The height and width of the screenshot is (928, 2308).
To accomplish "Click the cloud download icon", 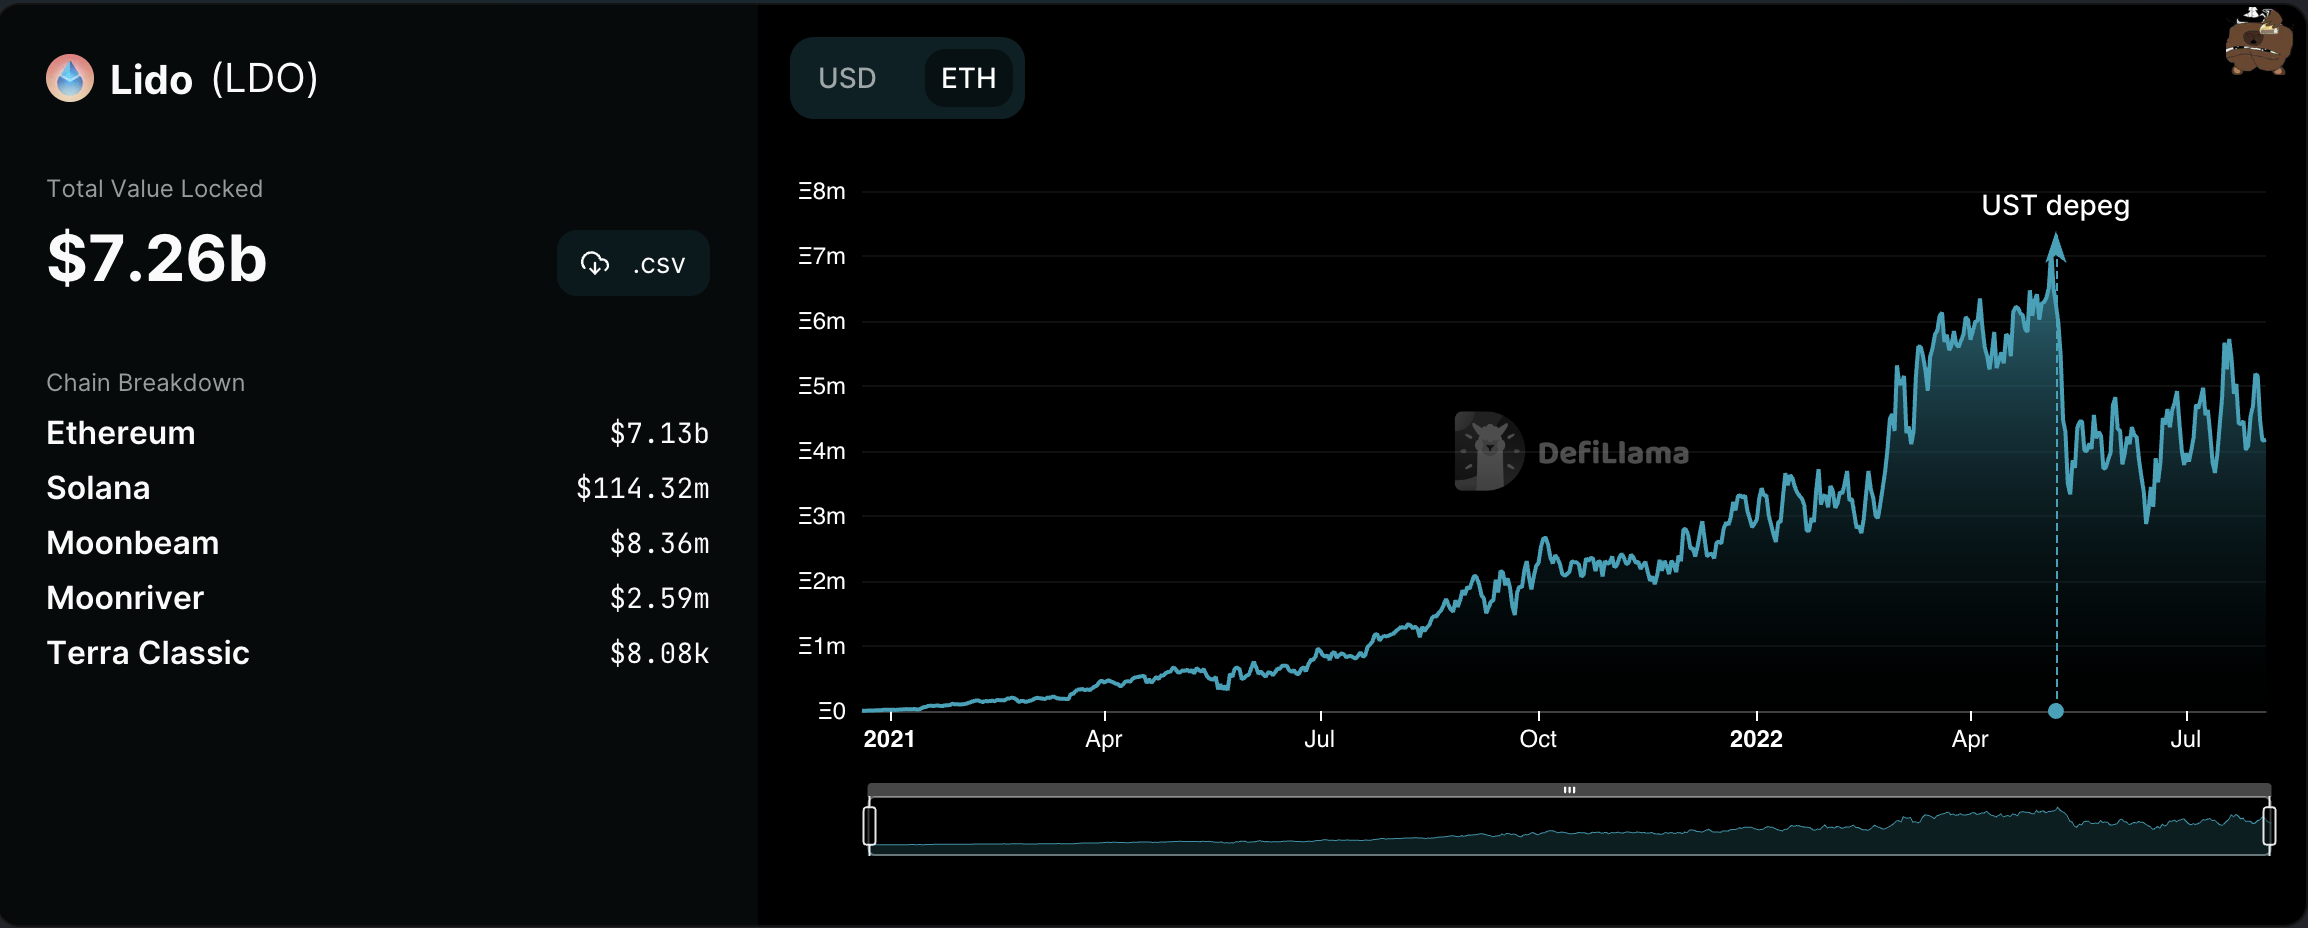I will tap(595, 264).
